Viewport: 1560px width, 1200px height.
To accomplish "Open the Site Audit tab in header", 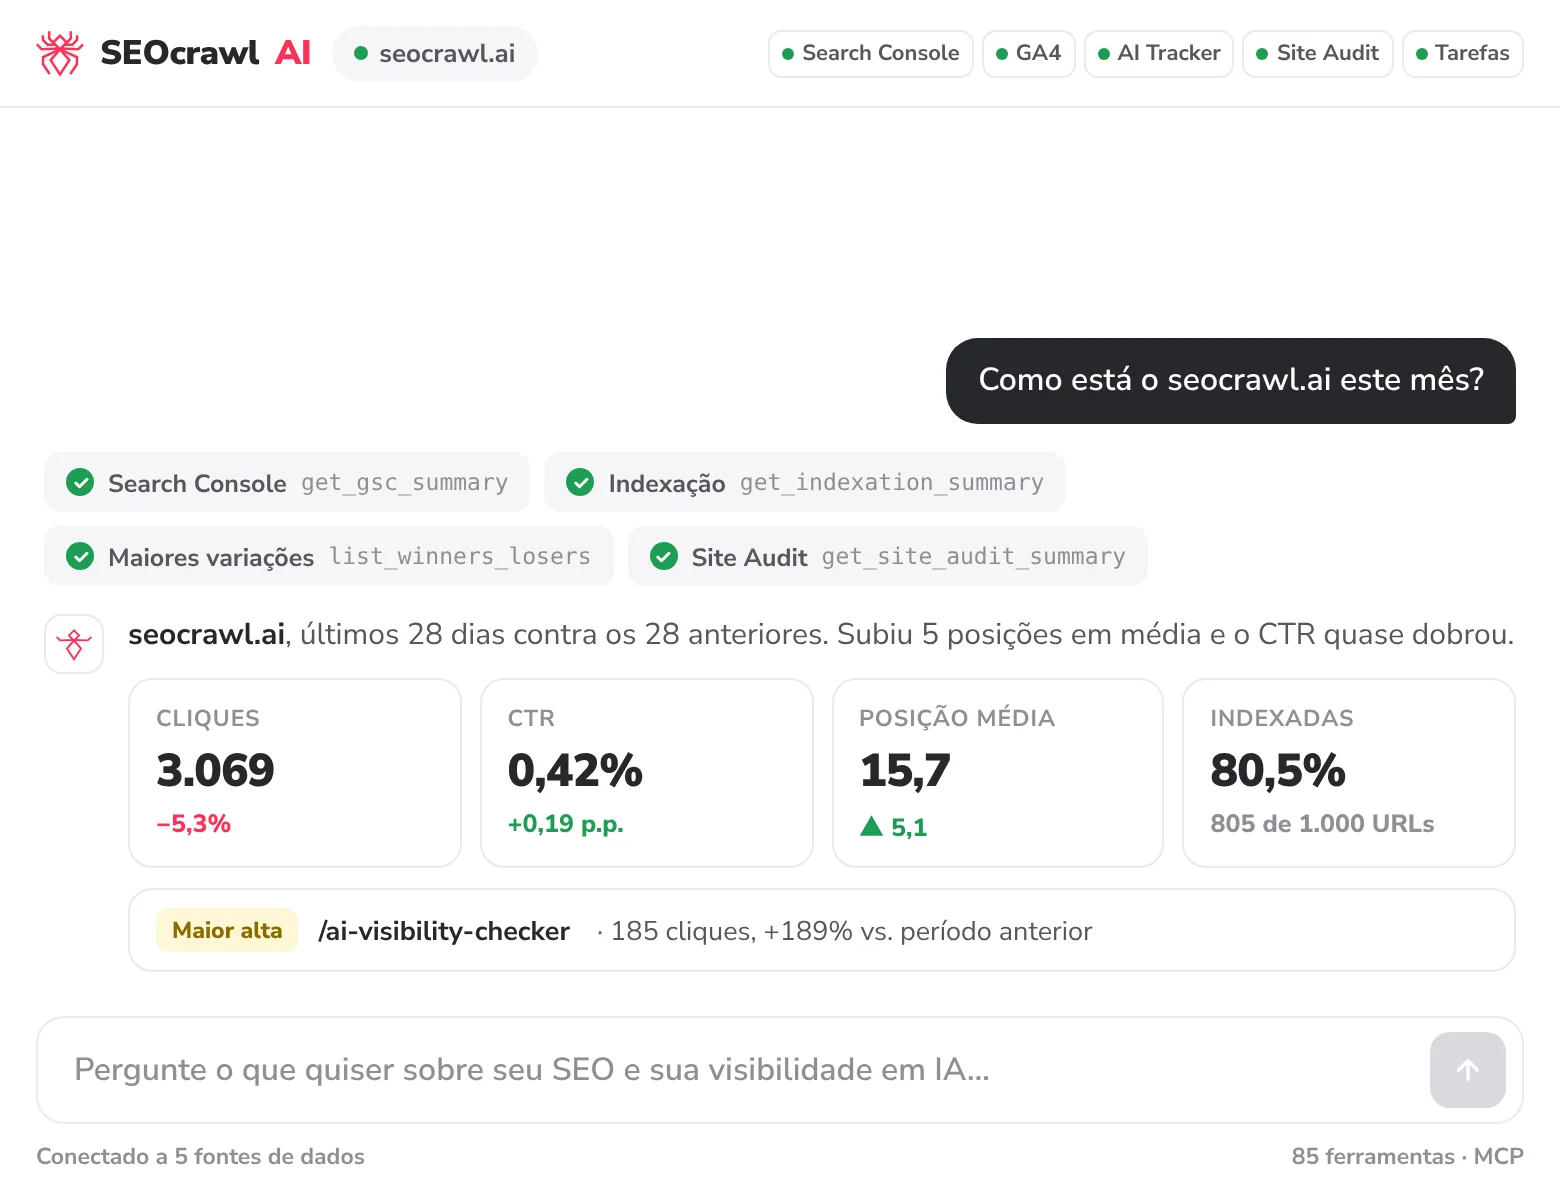I will click(x=1317, y=53).
